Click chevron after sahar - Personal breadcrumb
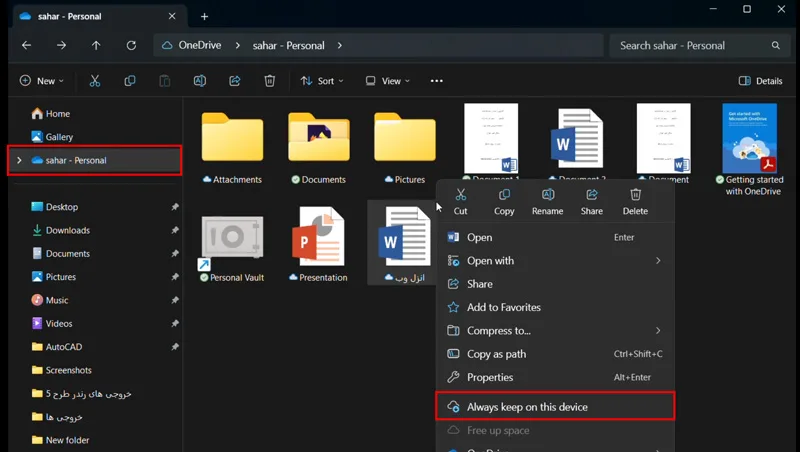Image resolution: width=800 pixels, height=452 pixels. pos(340,45)
